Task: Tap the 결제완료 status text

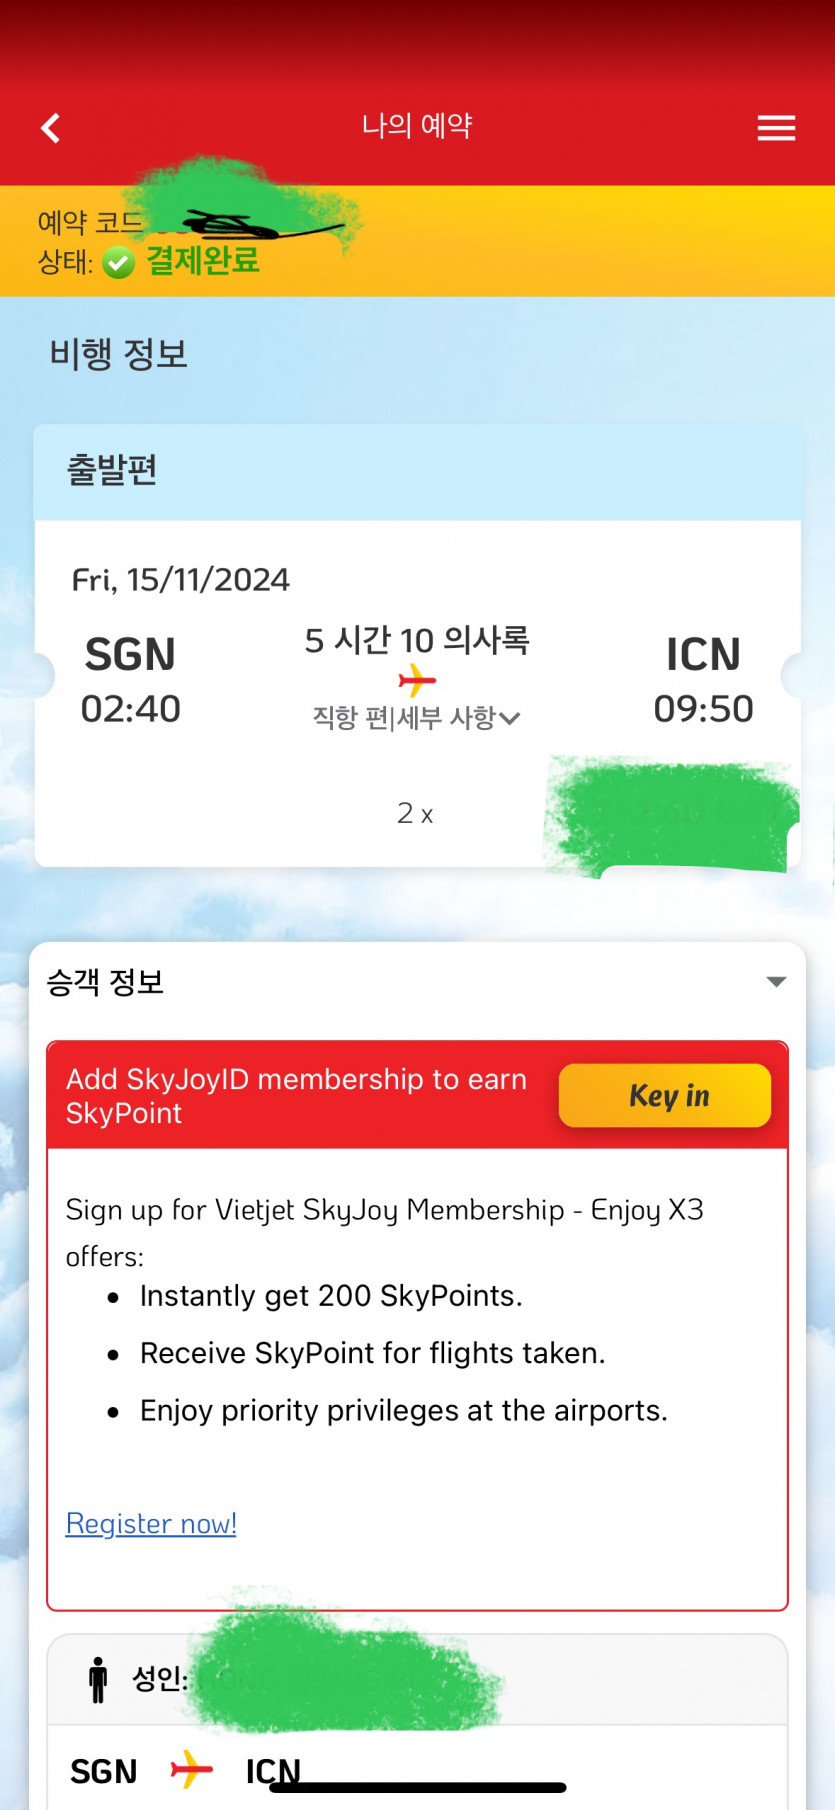Action: coord(203,261)
